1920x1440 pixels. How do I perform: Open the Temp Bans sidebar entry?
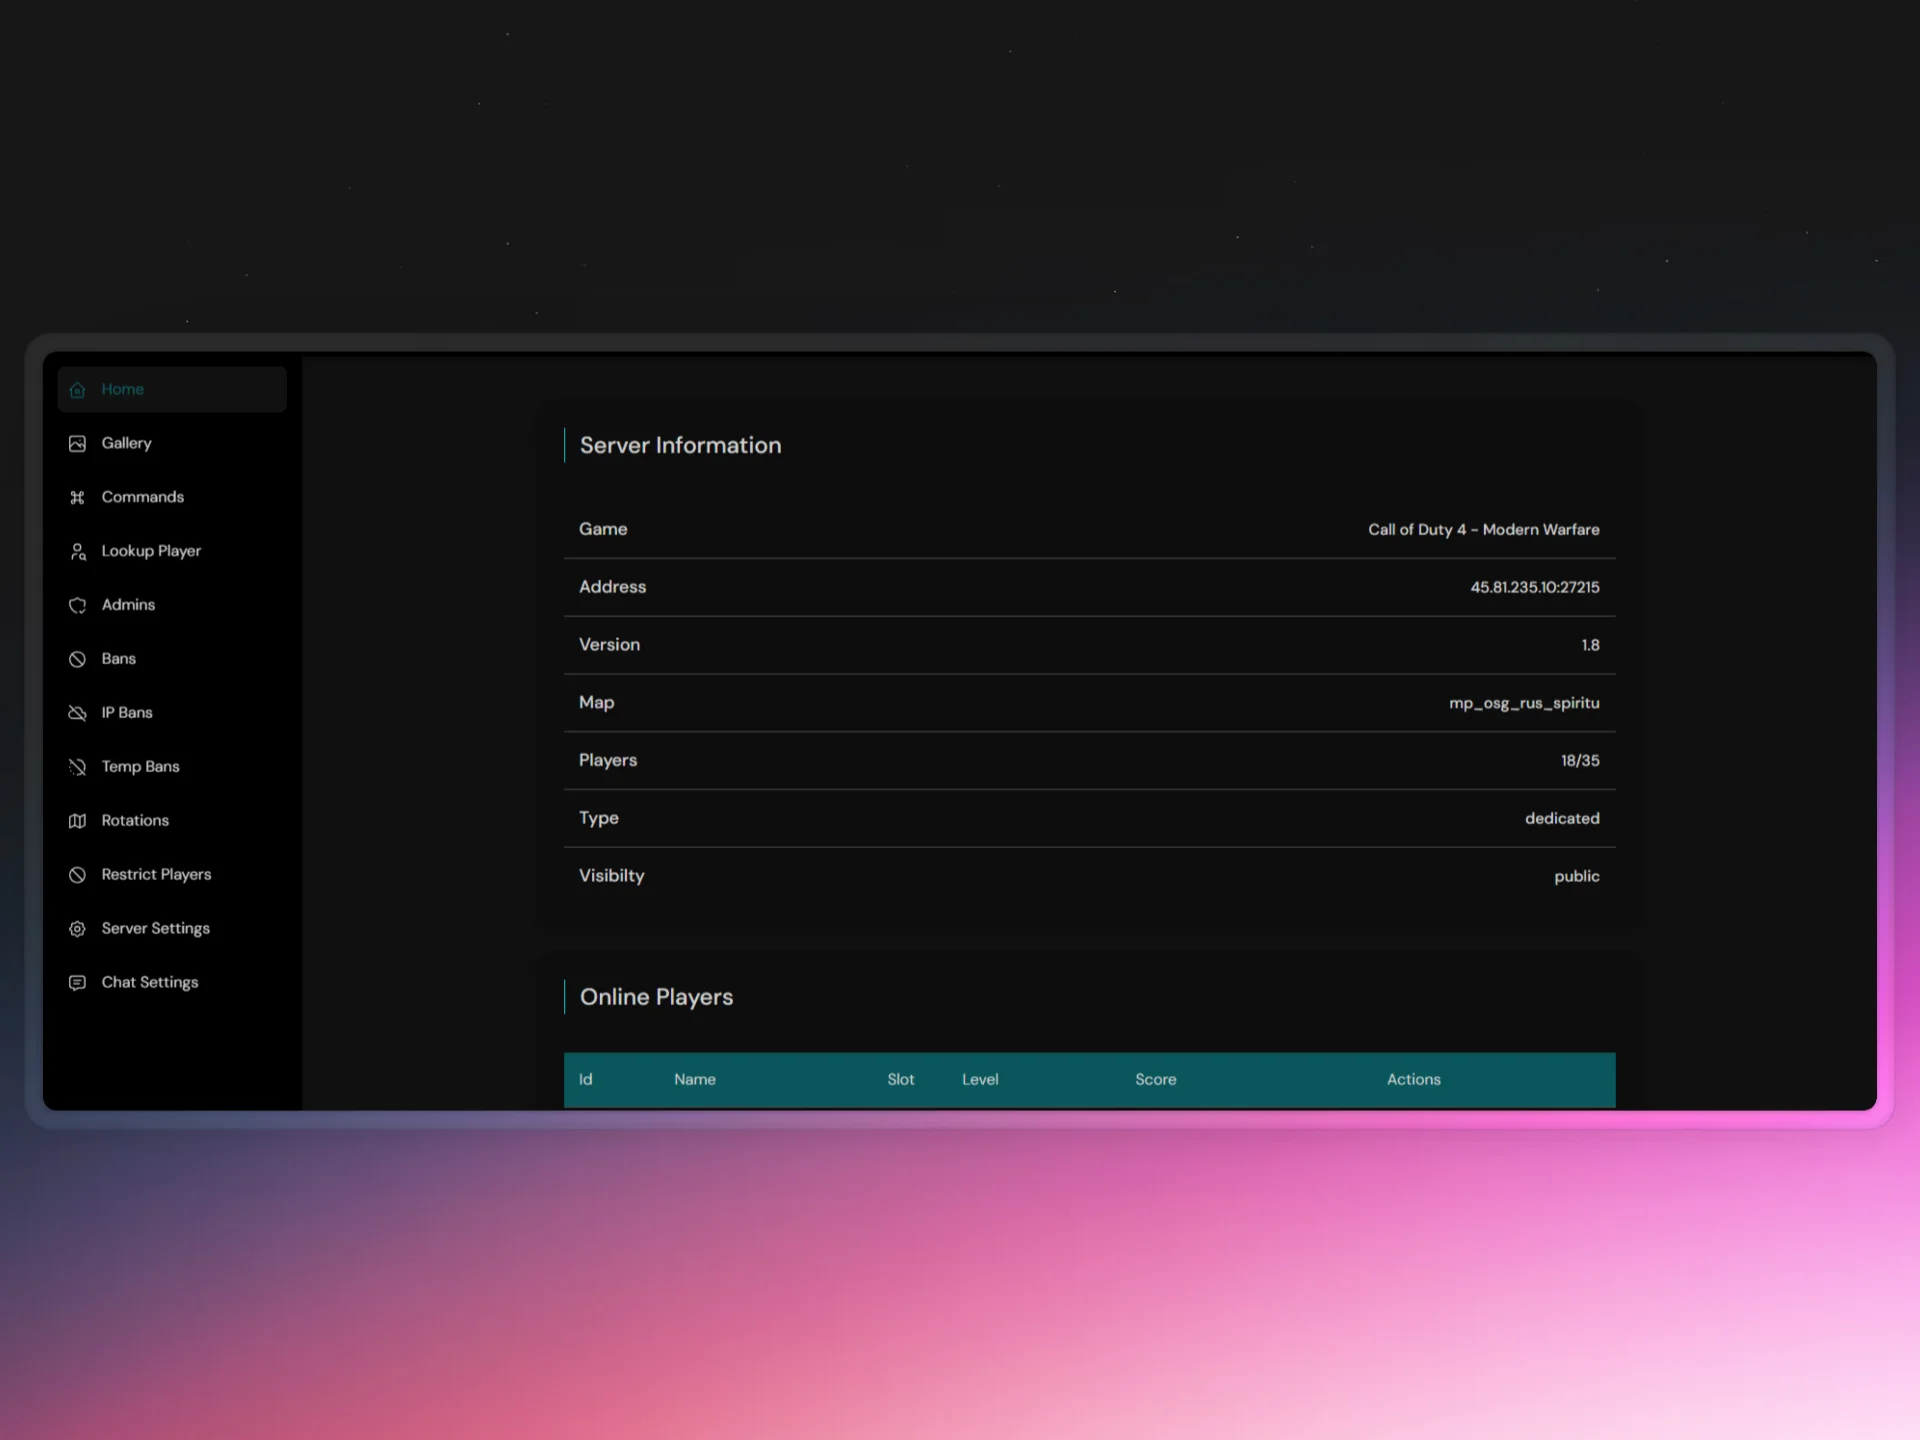pos(140,766)
